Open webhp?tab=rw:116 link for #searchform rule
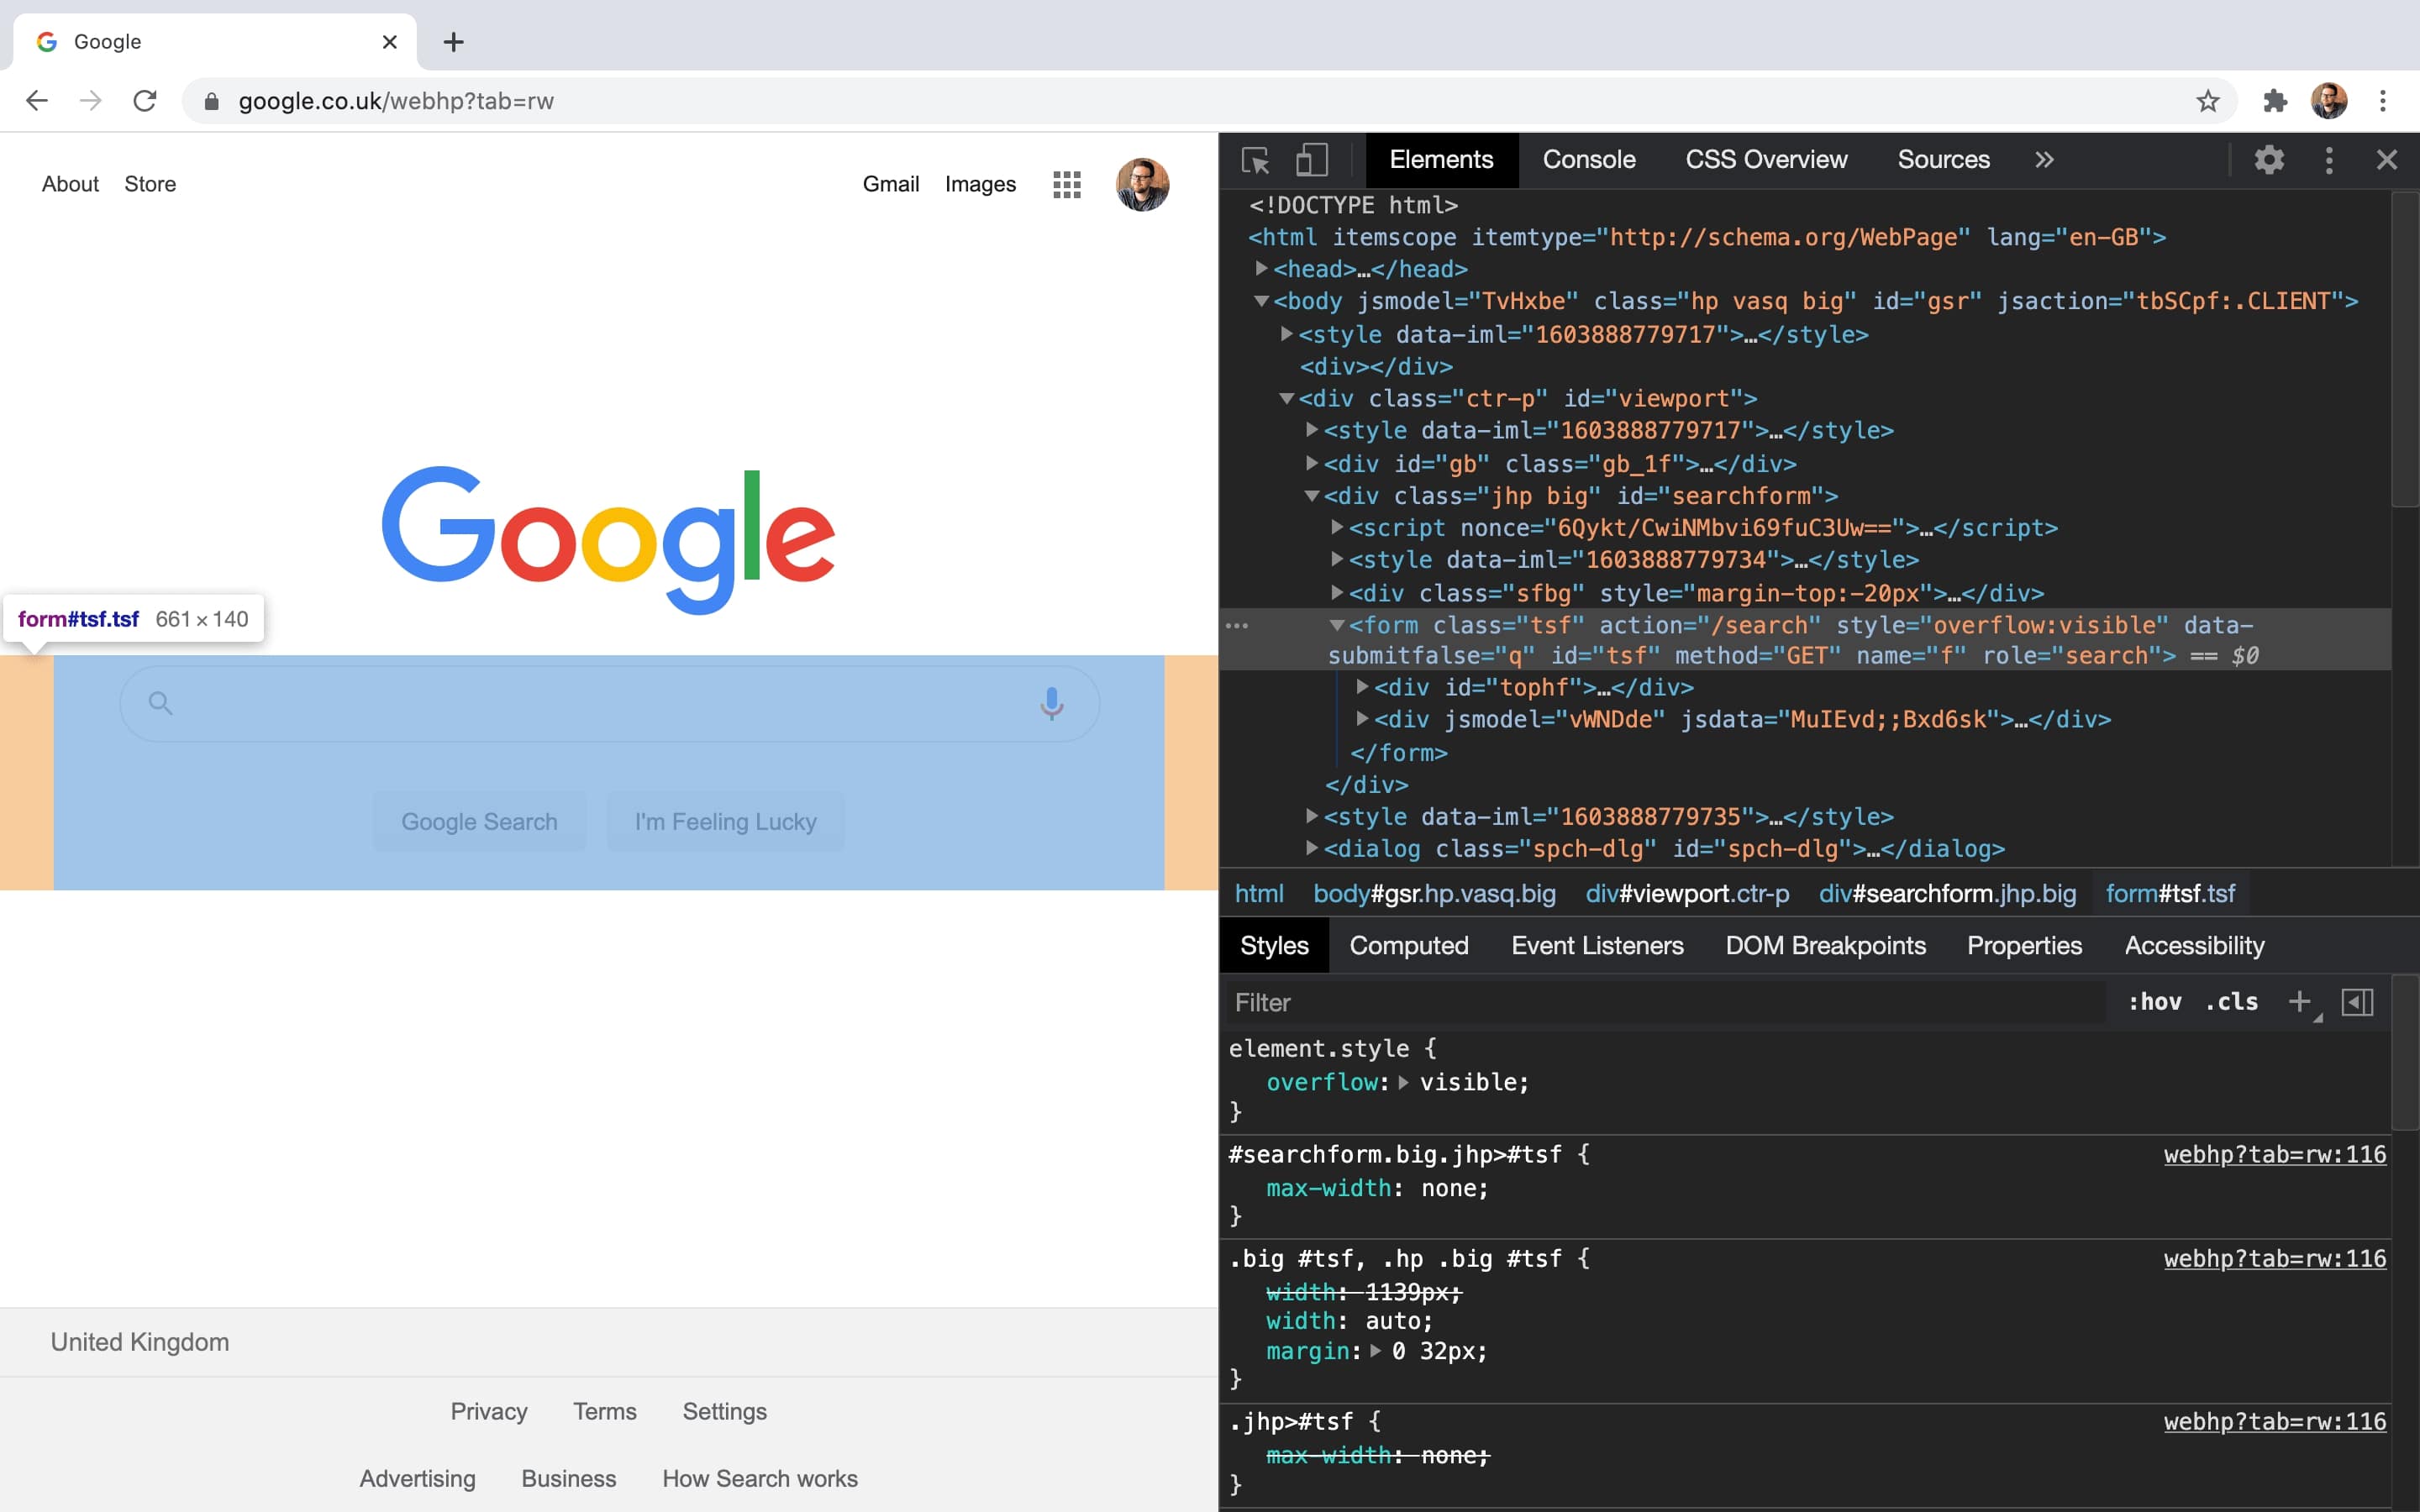Screen dimensions: 2420x1512 (2275, 1155)
